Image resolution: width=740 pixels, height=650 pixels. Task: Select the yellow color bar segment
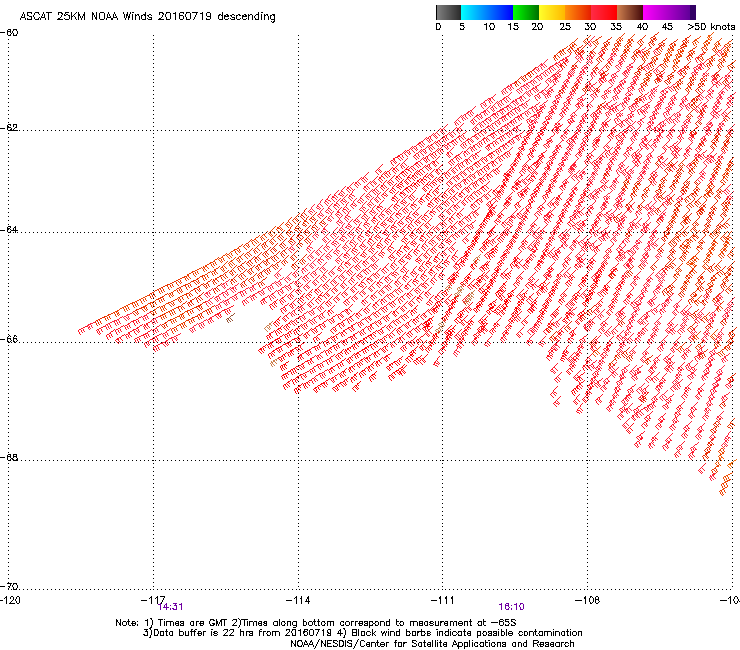tap(552, 12)
